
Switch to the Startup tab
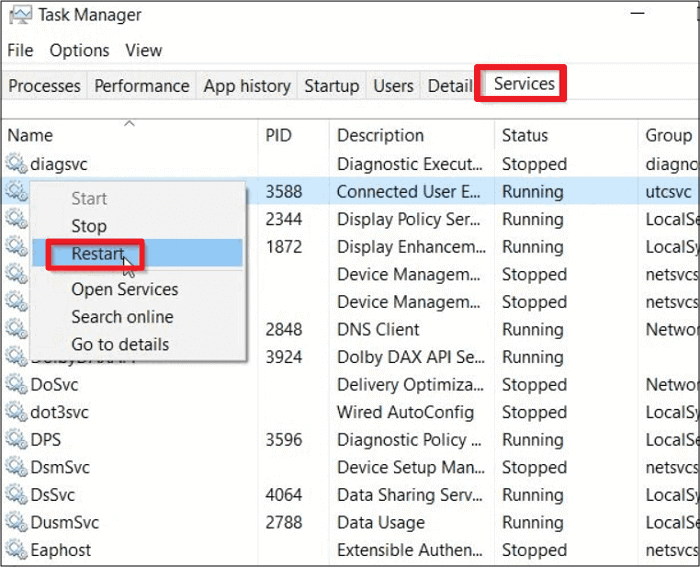tap(331, 86)
